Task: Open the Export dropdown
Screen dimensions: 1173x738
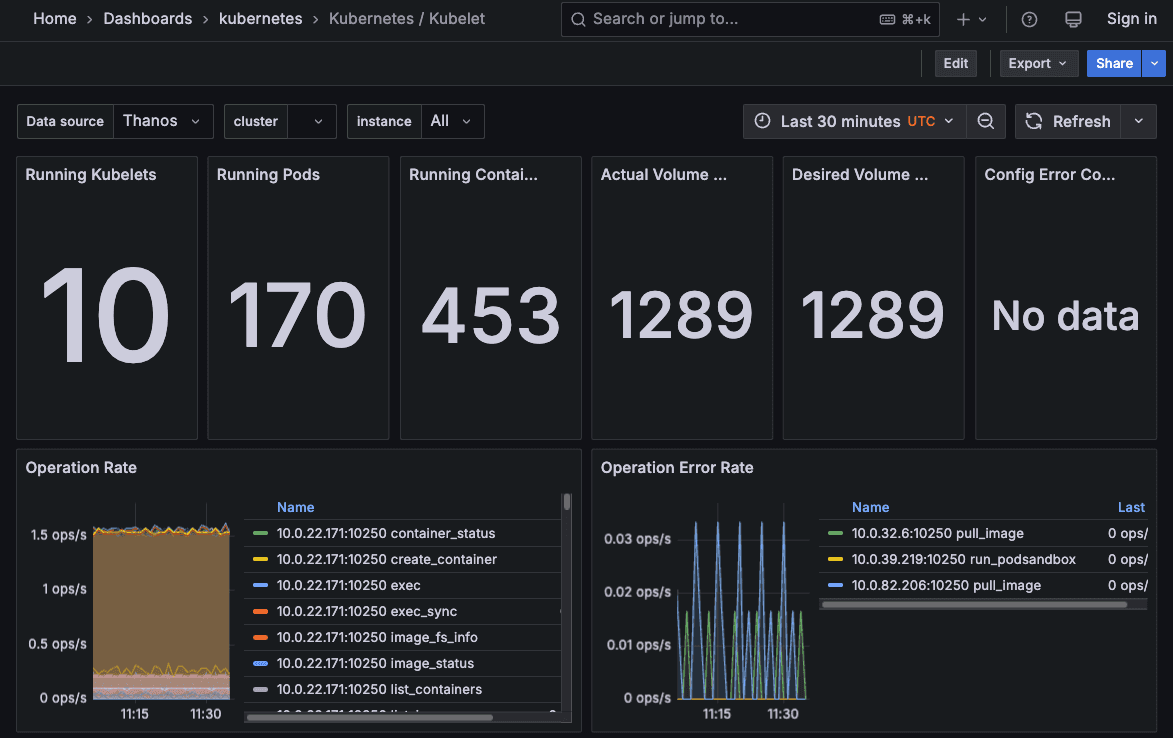Action: [1038, 64]
